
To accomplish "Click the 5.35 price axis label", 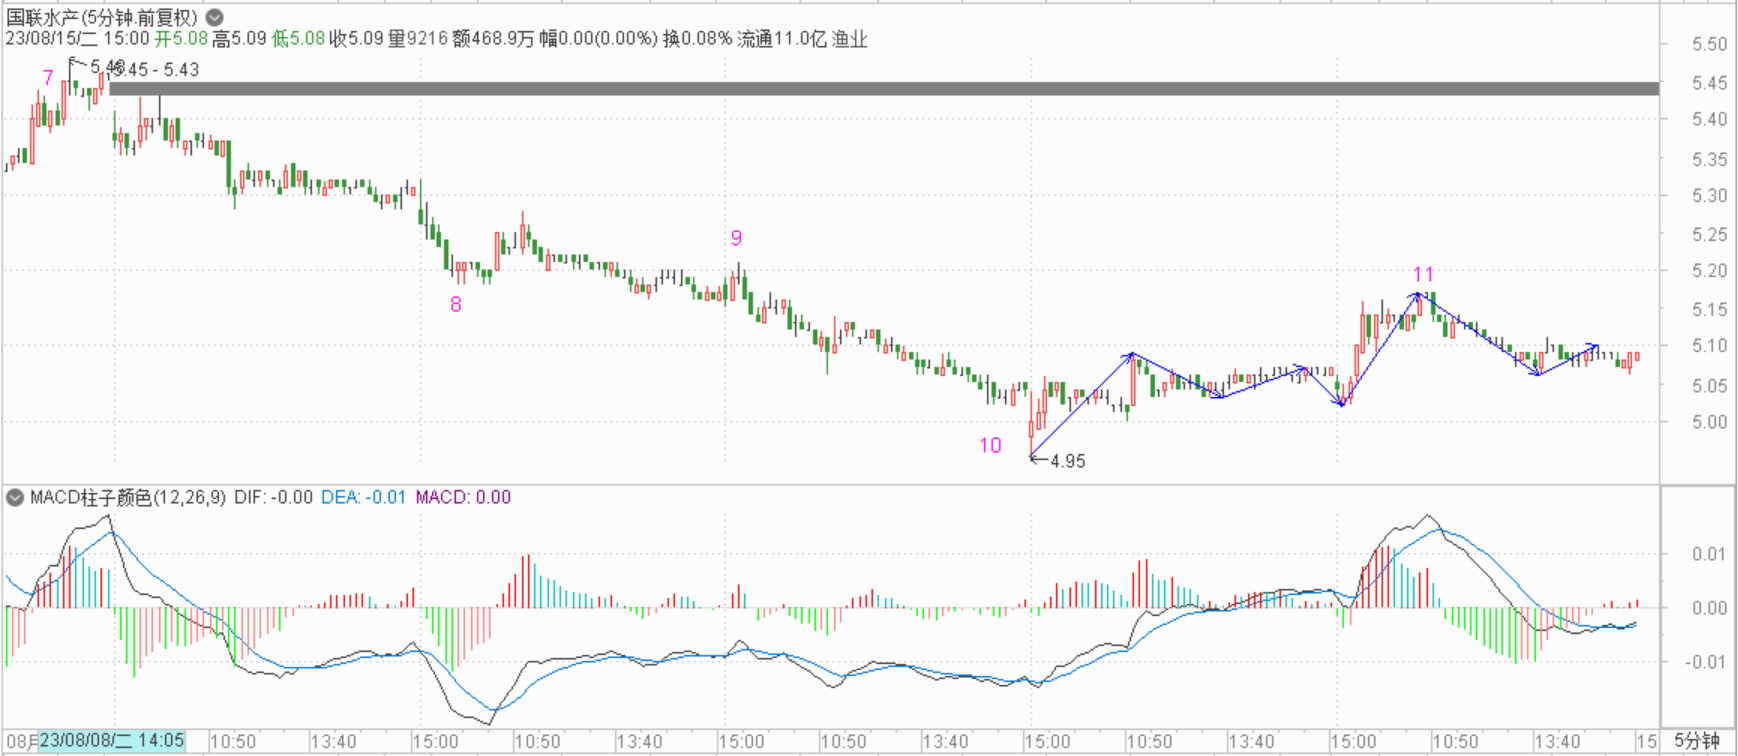I will 1709,159.
